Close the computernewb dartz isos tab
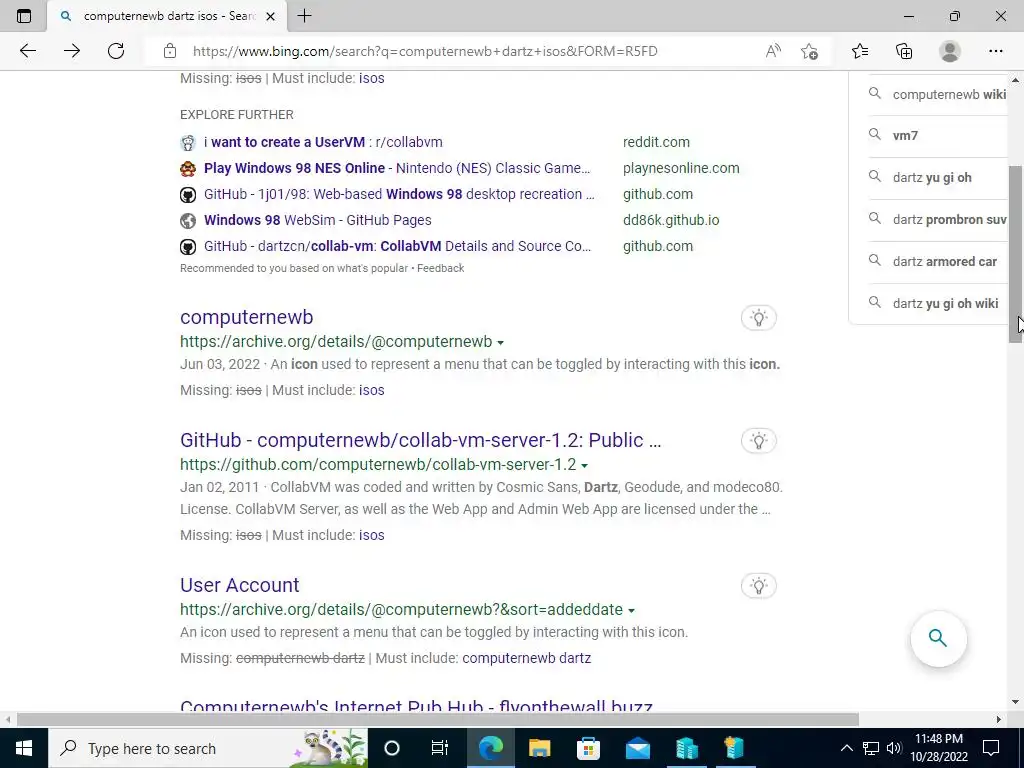The height and width of the screenshot is (768, 1024). pyautogui.click(x=270, y=16)
